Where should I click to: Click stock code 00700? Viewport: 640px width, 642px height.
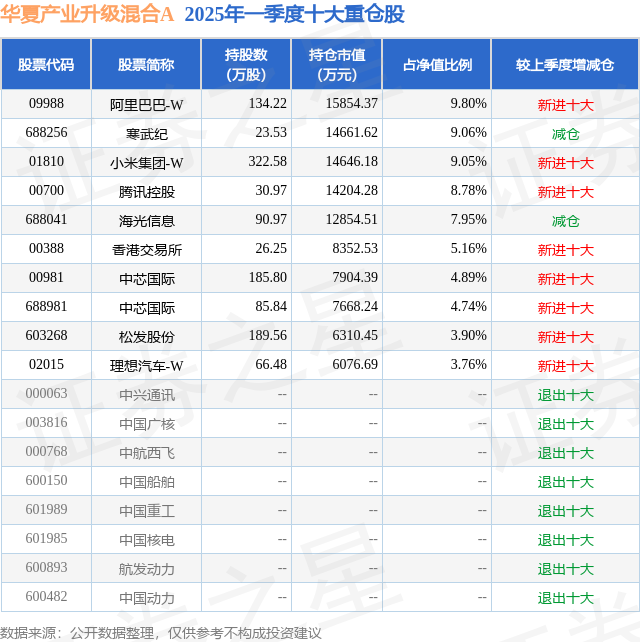point(46,191)
